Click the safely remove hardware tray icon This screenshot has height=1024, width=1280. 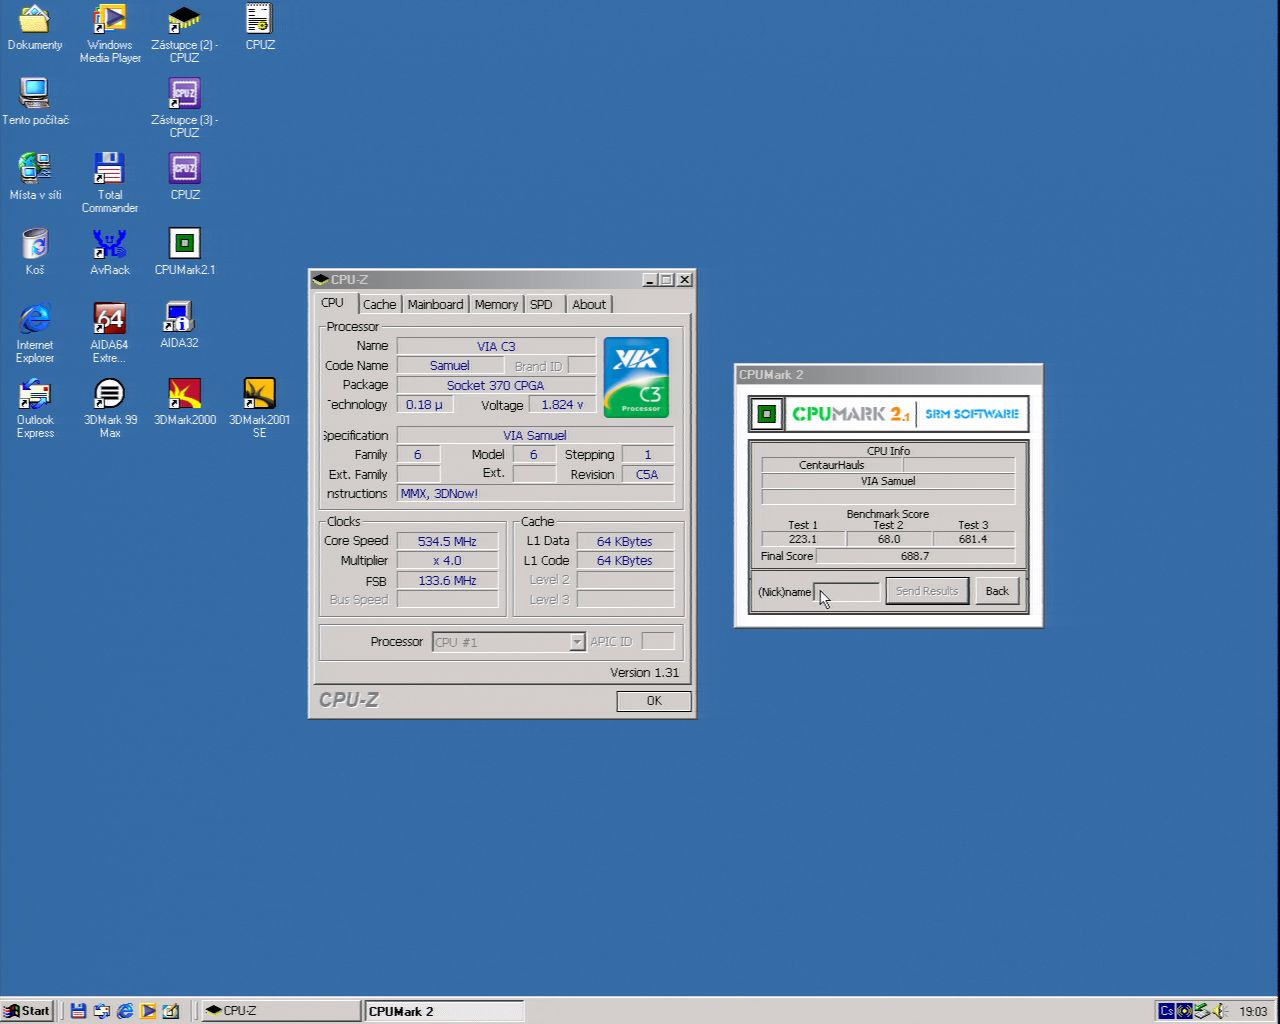tap(1202, 1011)
